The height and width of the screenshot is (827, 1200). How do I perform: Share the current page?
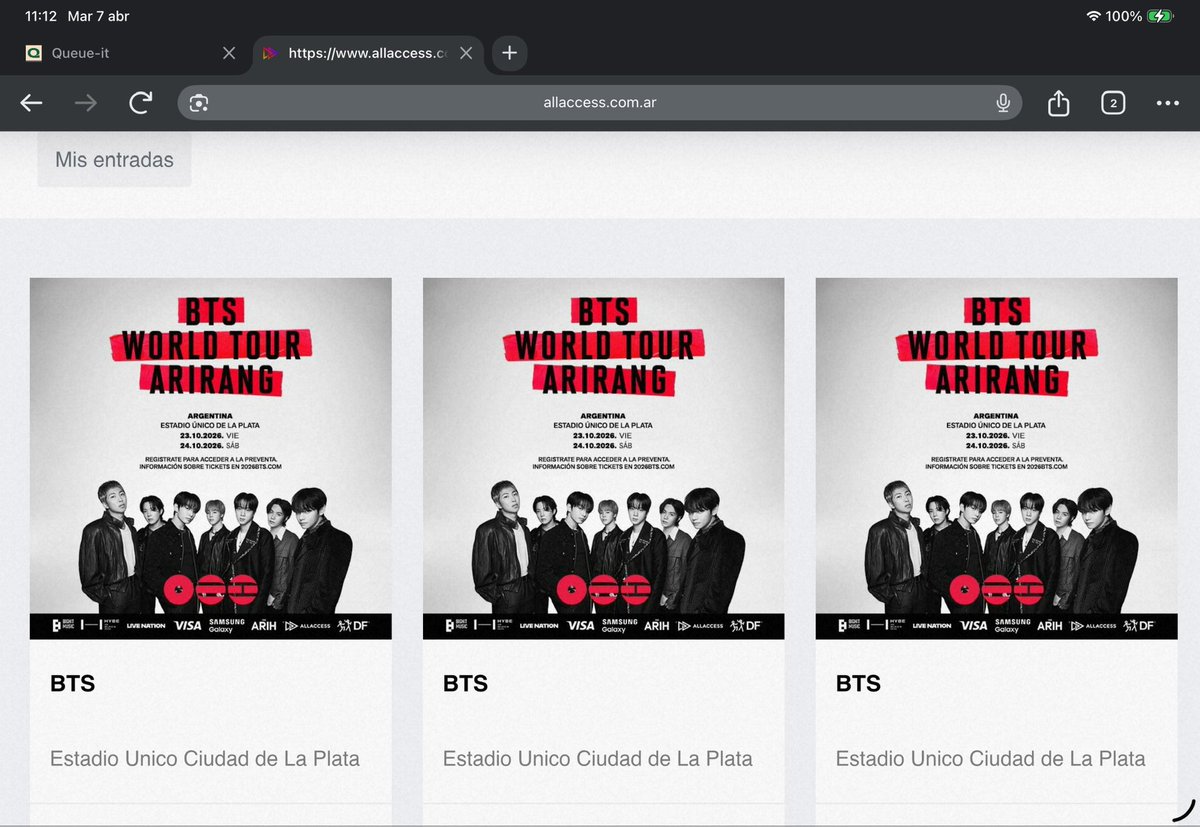click(1059, 102)
